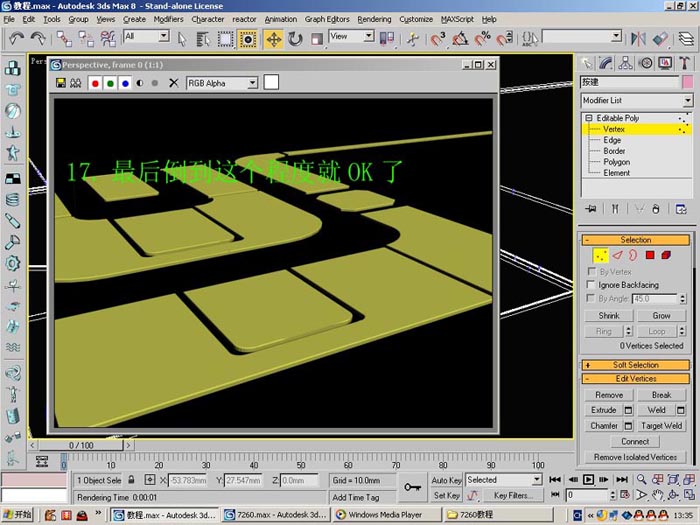Expand the Soft Selection rollout

[636, 365]
